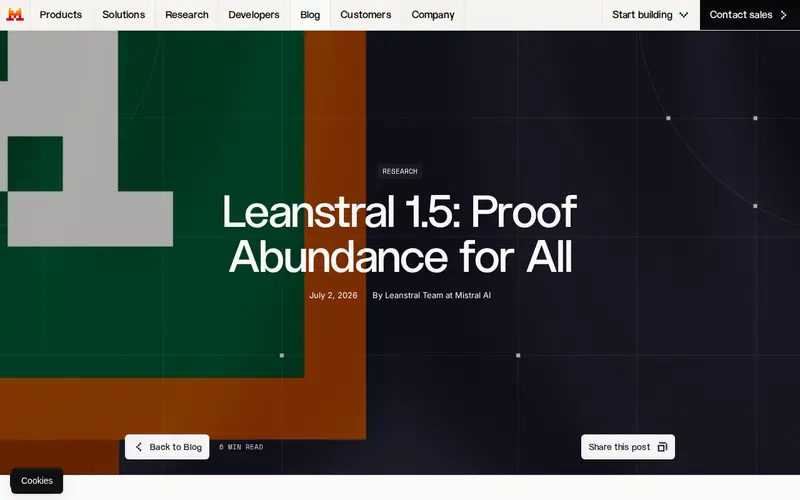Click the Share this post button
The image size is (800, 500).
[628, 447]
